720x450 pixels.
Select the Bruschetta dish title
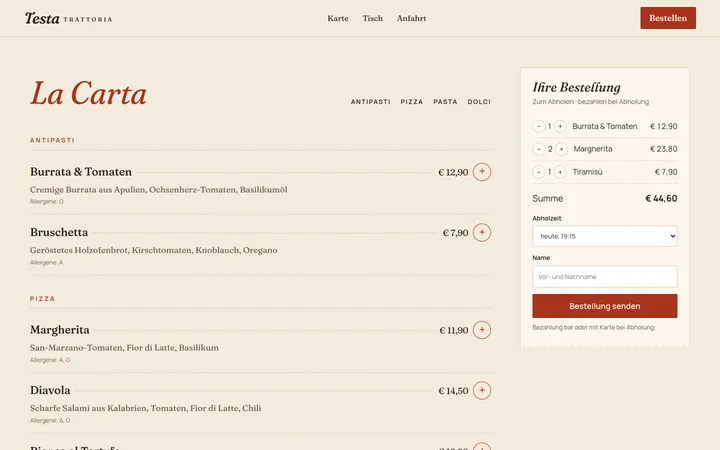(59, 232)
